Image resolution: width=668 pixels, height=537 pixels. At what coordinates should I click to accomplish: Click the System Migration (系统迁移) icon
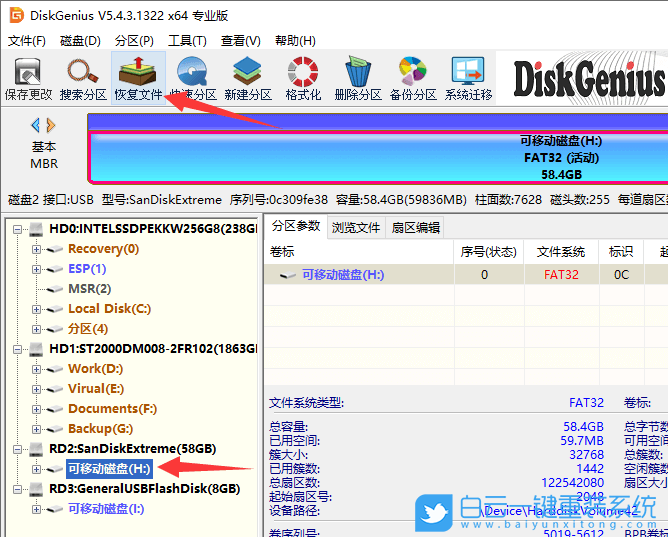pyautogui.click(x=468, y=79)
